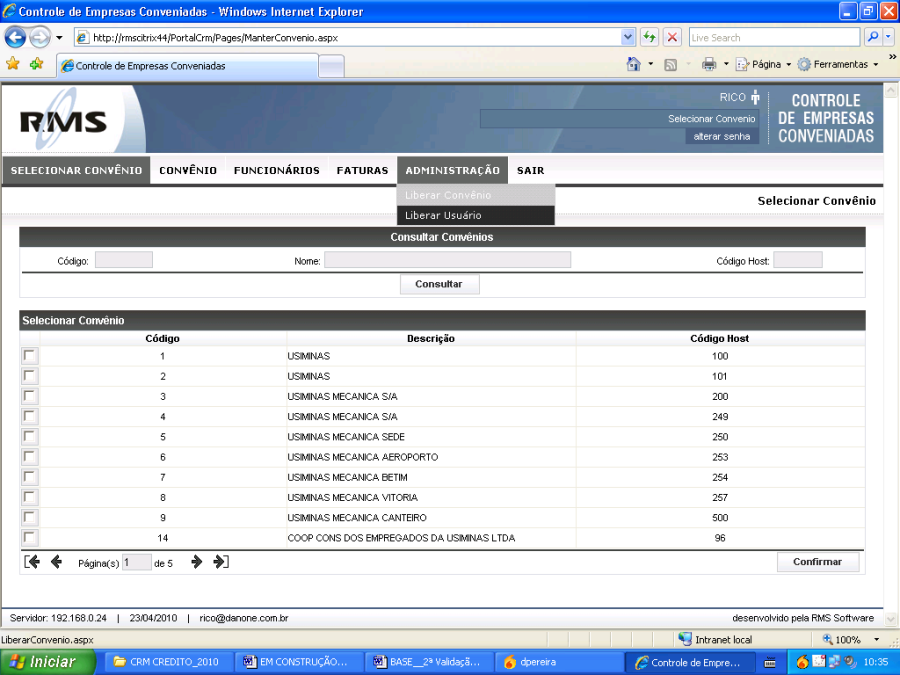
Task: Click the Home page icon
Action: coord(634,64)
